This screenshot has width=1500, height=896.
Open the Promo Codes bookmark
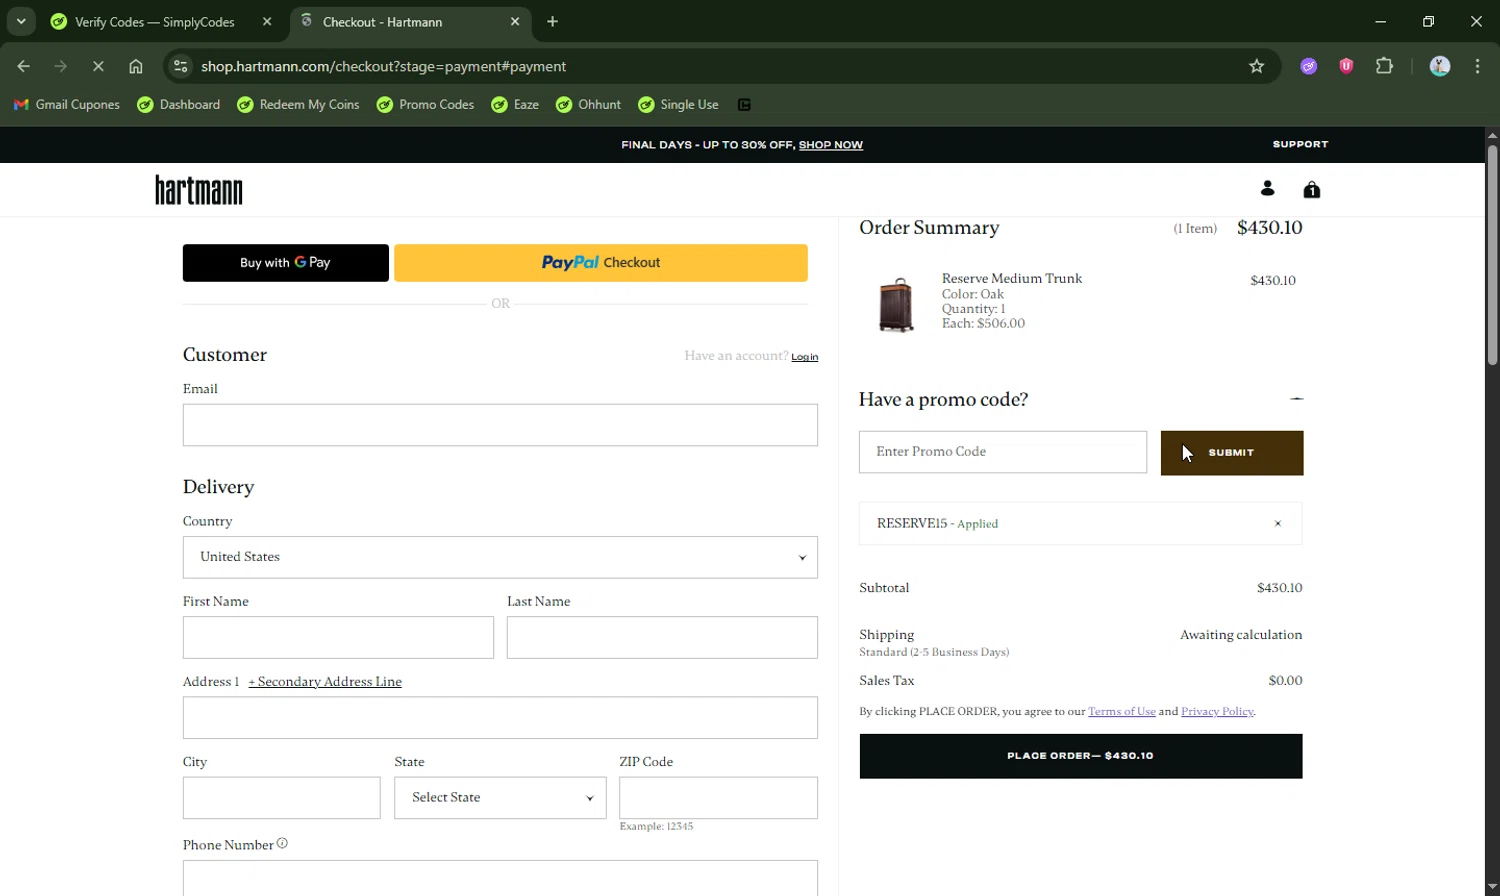pyautogui.click(x=425, y=104)
